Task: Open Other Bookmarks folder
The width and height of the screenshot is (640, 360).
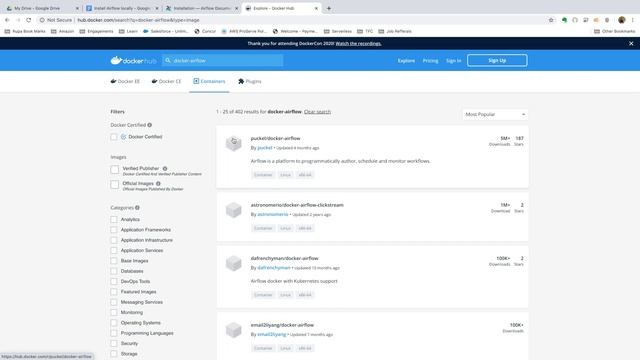Action: coord(614,31)
